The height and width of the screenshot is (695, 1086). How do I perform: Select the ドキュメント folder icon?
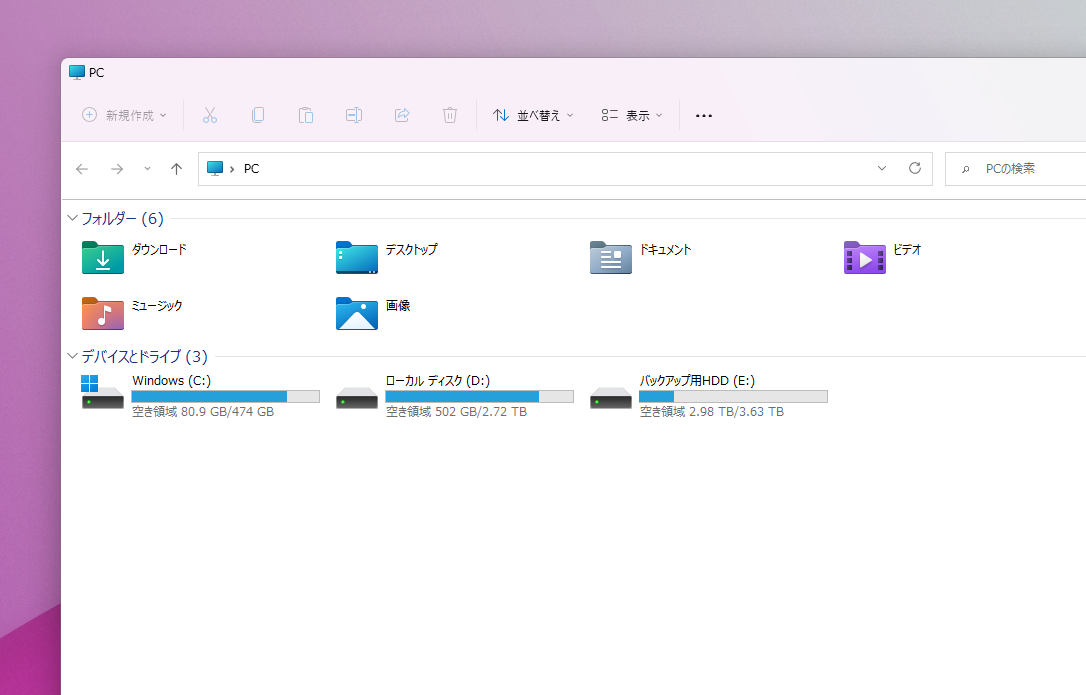[611, 258]
